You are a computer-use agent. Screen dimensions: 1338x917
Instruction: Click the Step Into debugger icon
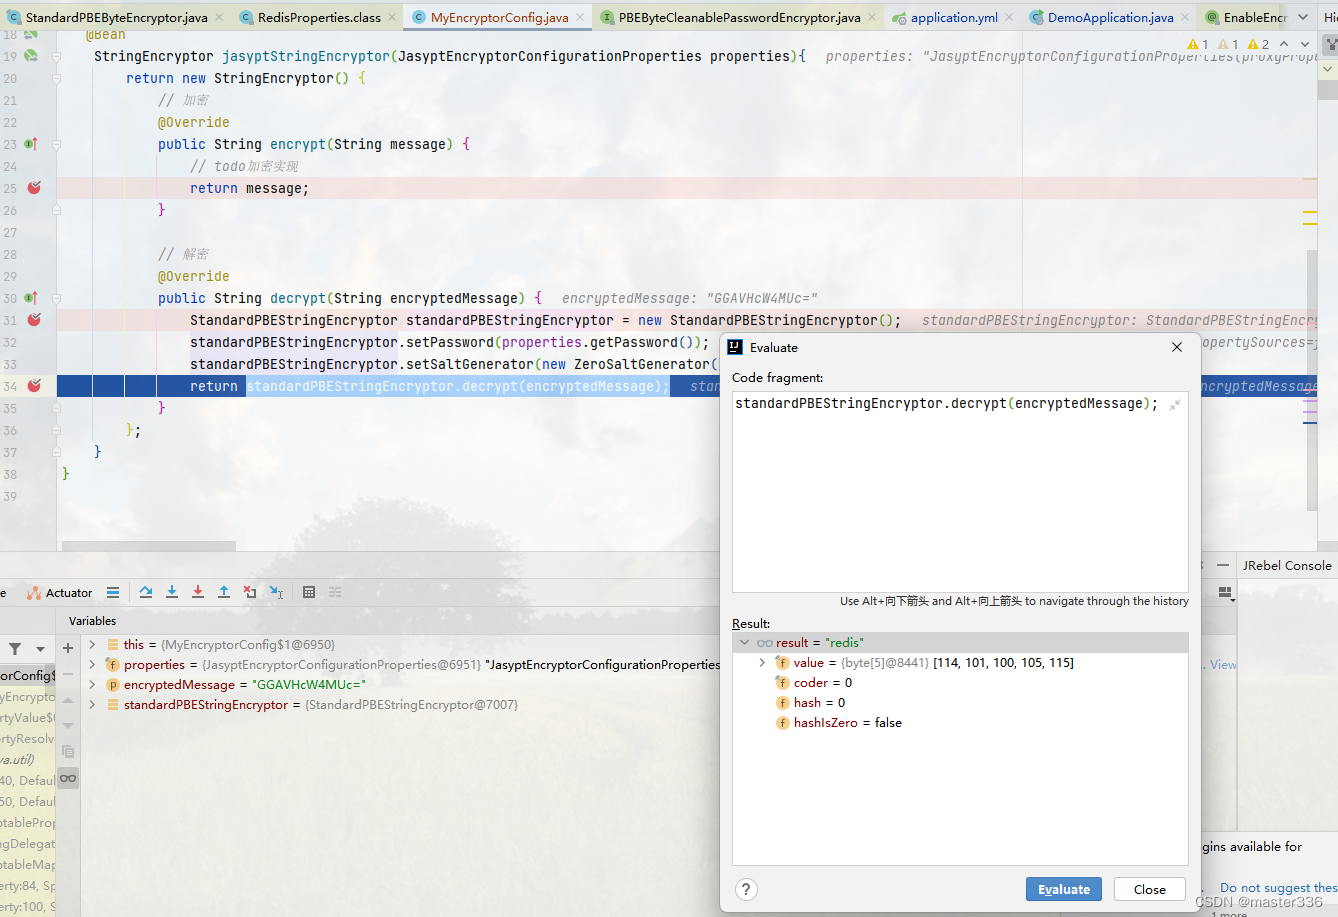coord(172,592)
